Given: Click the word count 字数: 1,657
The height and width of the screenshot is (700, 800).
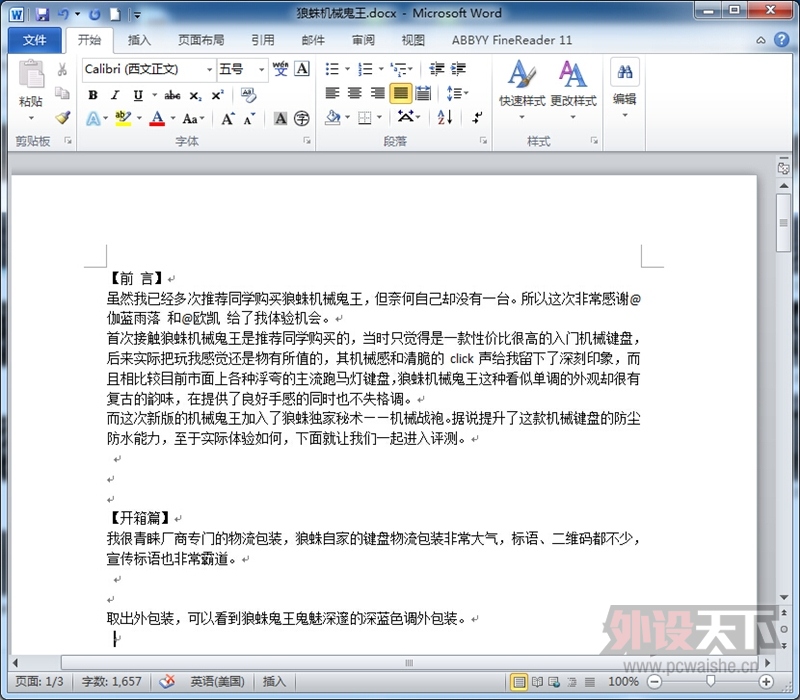Looking at the screenshot, I should point(111,682).
